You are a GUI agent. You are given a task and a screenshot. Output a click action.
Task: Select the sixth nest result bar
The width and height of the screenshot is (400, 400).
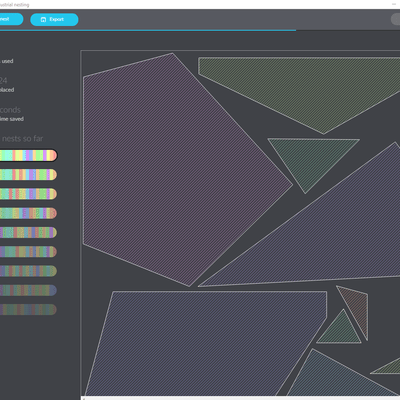point(28,252)
